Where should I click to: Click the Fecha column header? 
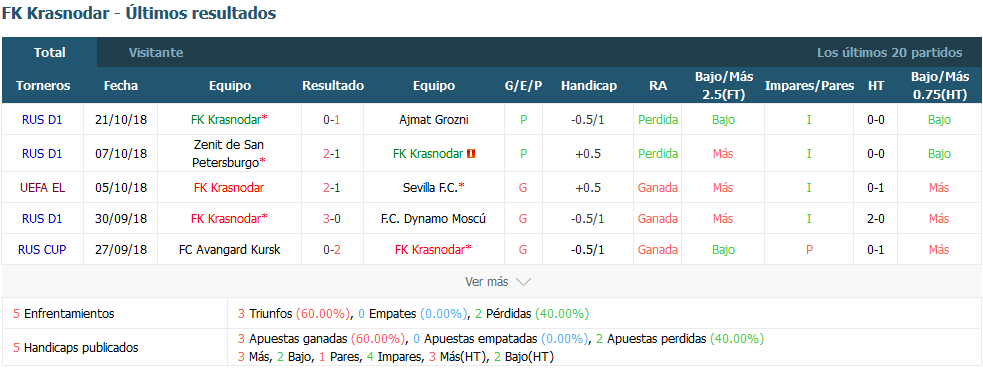pyautogui.click(x=120, y=86)
